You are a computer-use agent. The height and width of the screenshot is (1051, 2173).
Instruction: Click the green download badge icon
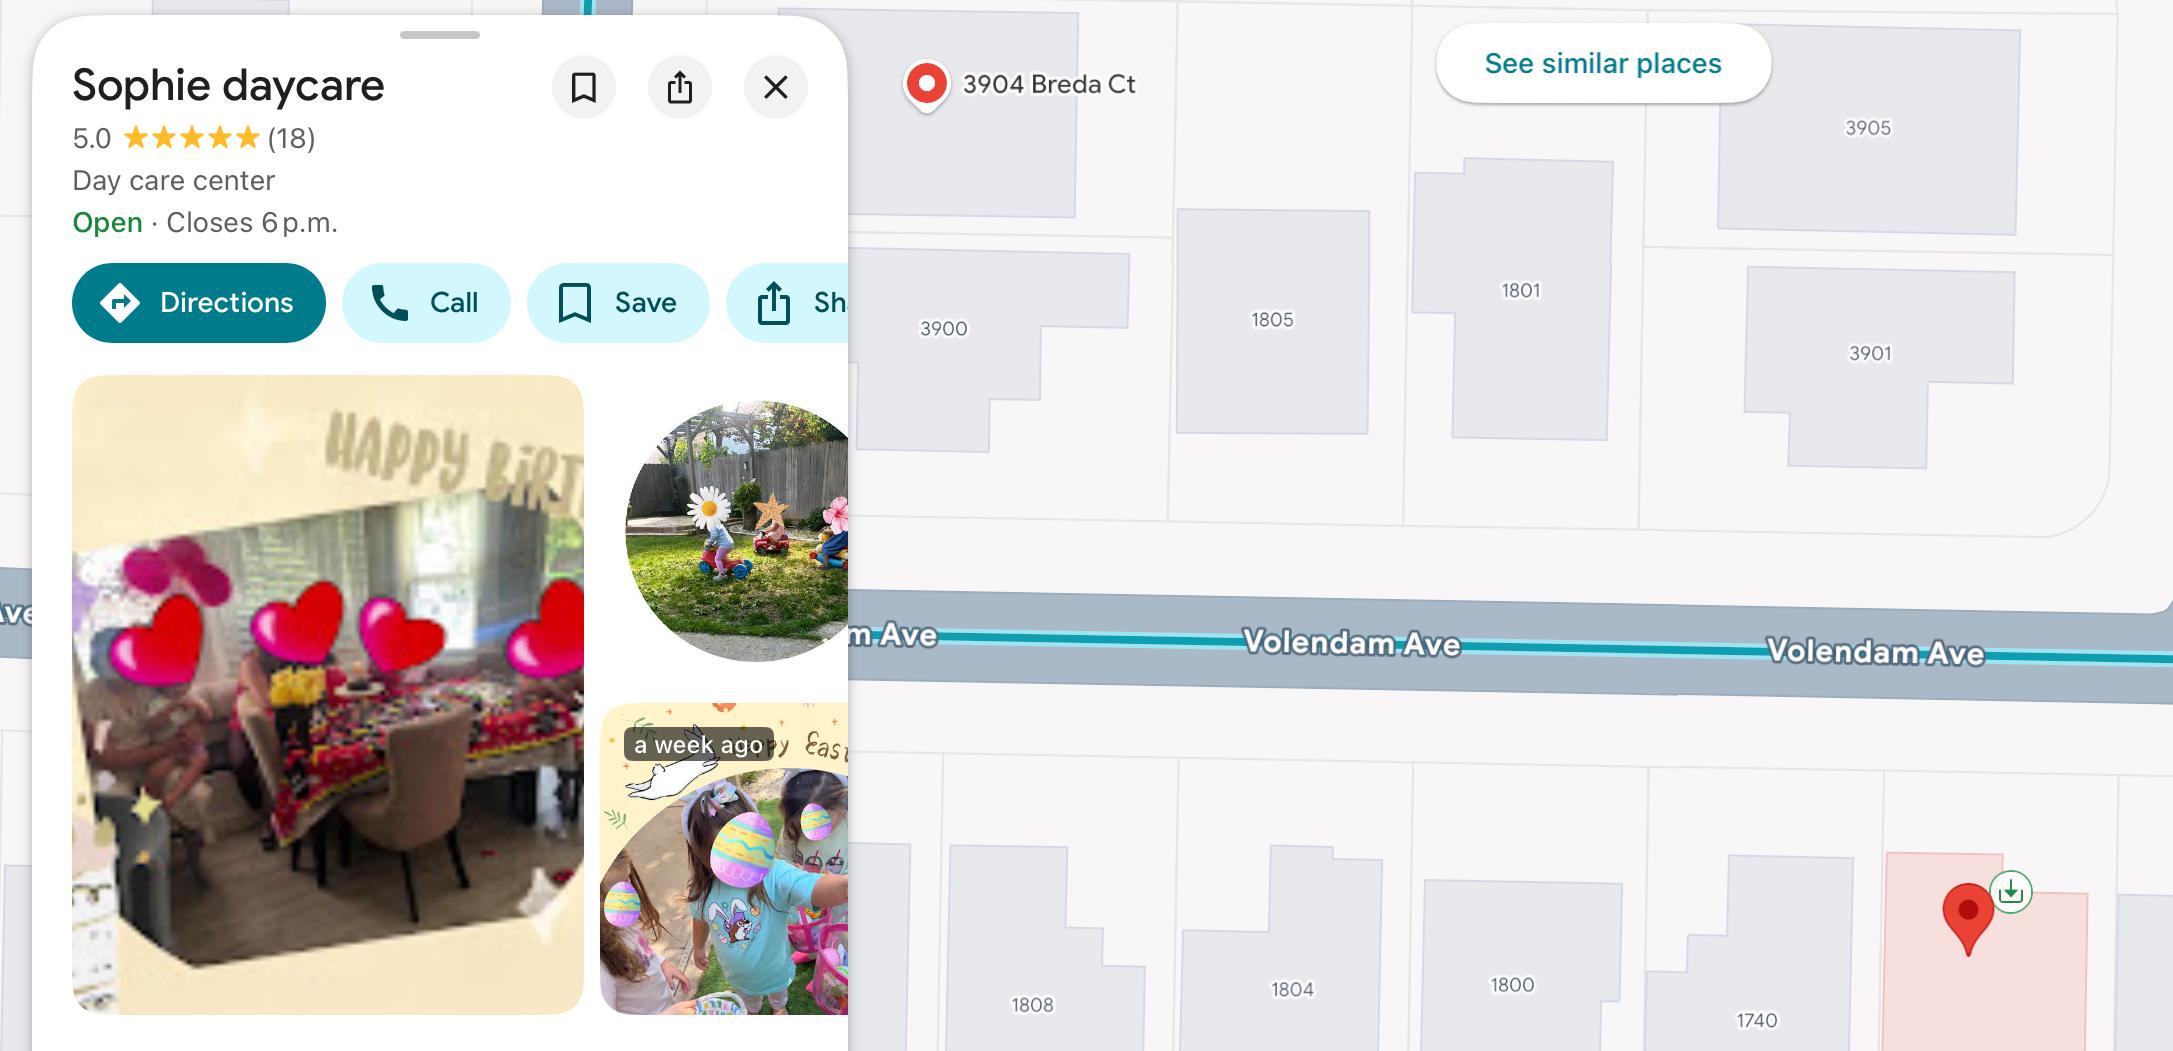pos(2010,891)
